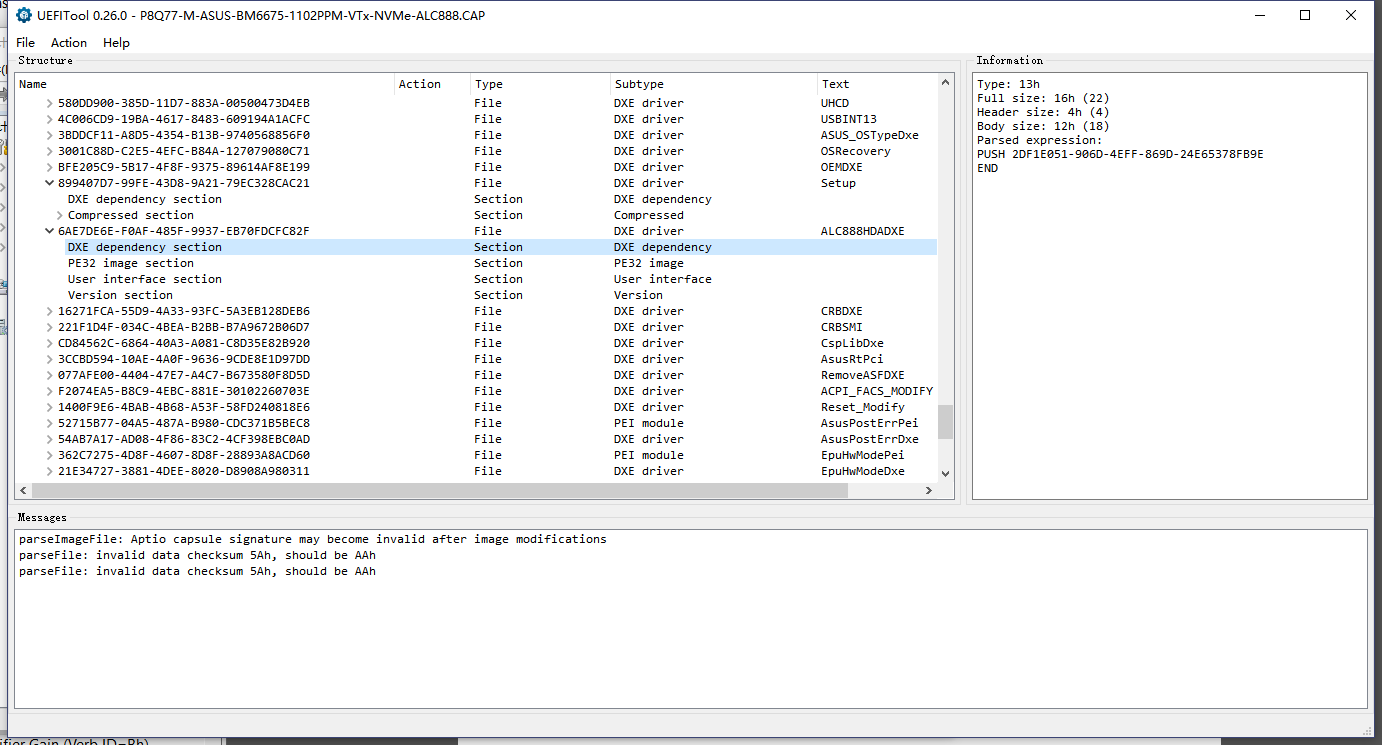
Task: Click the OSRecovery text cell
Action: coord(855,151)
